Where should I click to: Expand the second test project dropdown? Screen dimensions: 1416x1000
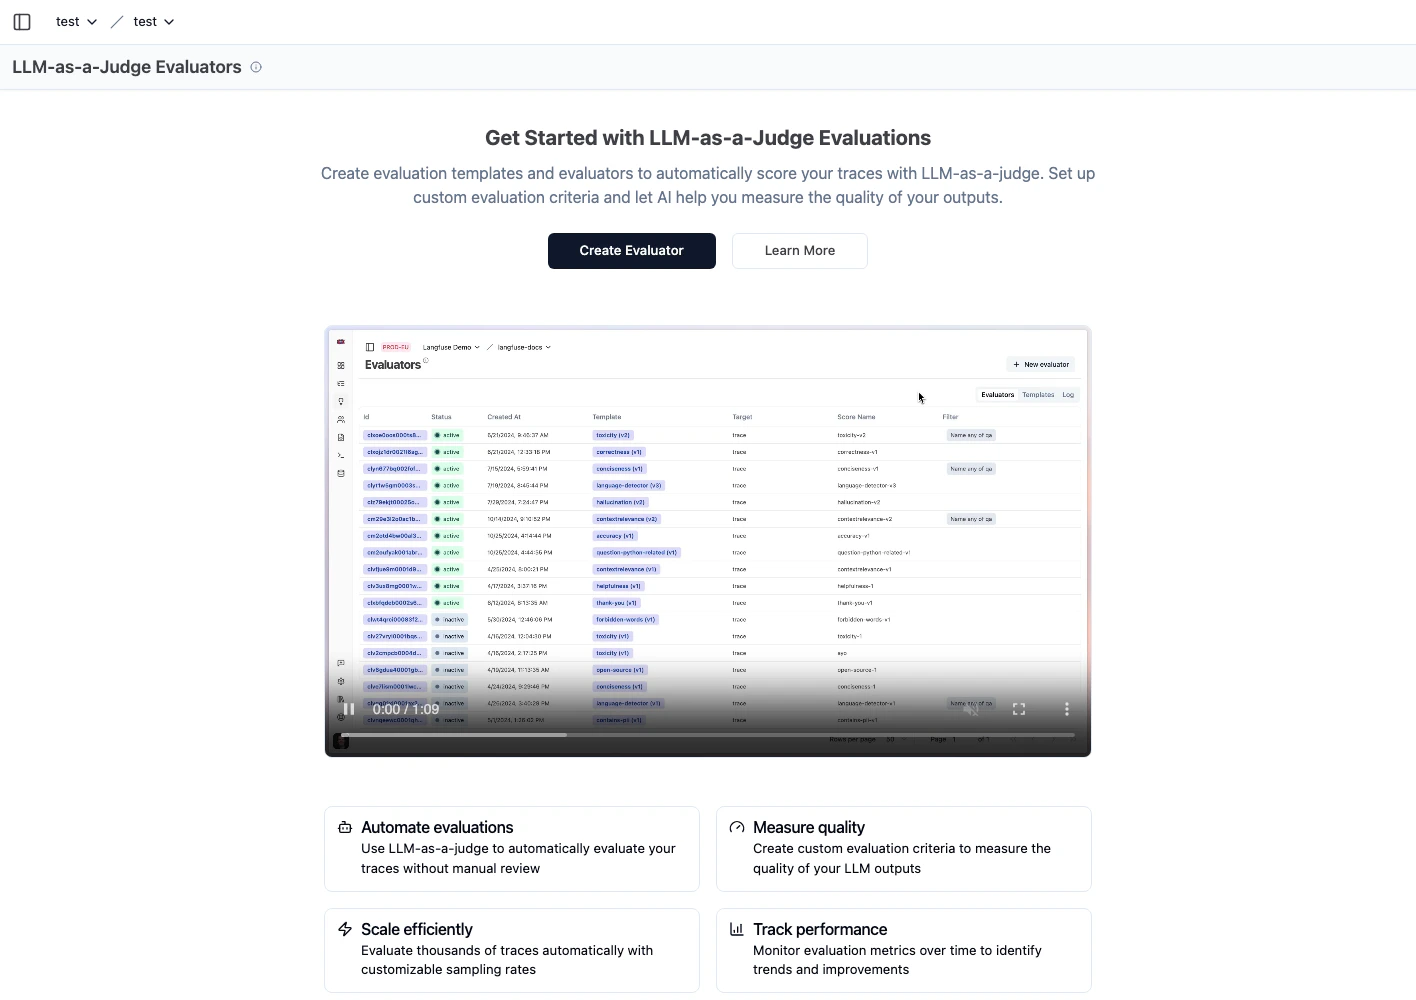coord(152,21)
